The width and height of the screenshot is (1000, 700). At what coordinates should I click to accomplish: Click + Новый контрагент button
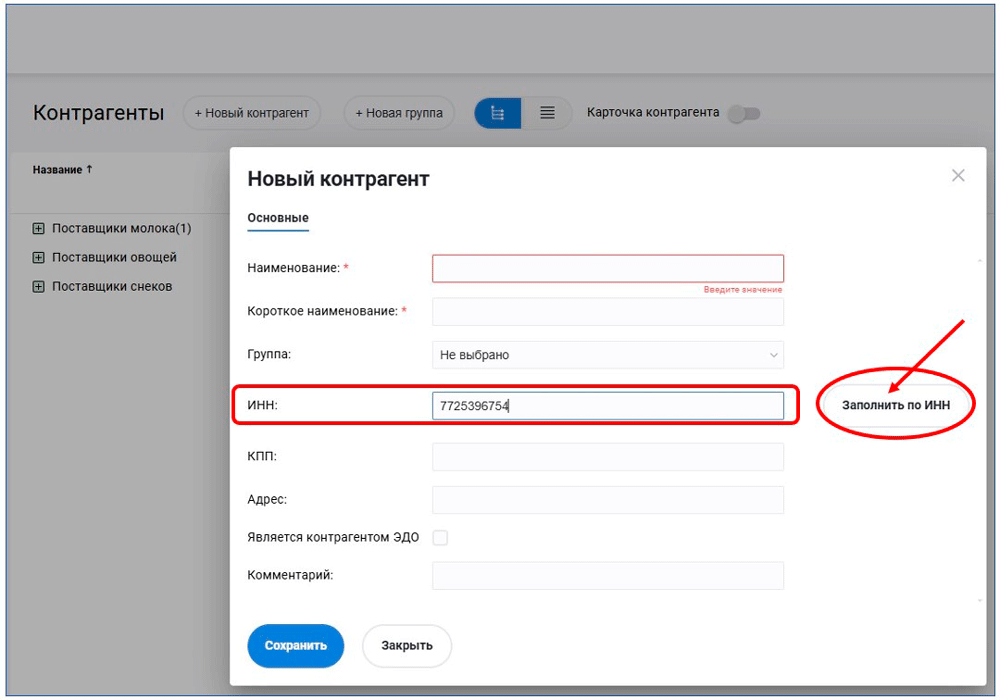[252, 113]
